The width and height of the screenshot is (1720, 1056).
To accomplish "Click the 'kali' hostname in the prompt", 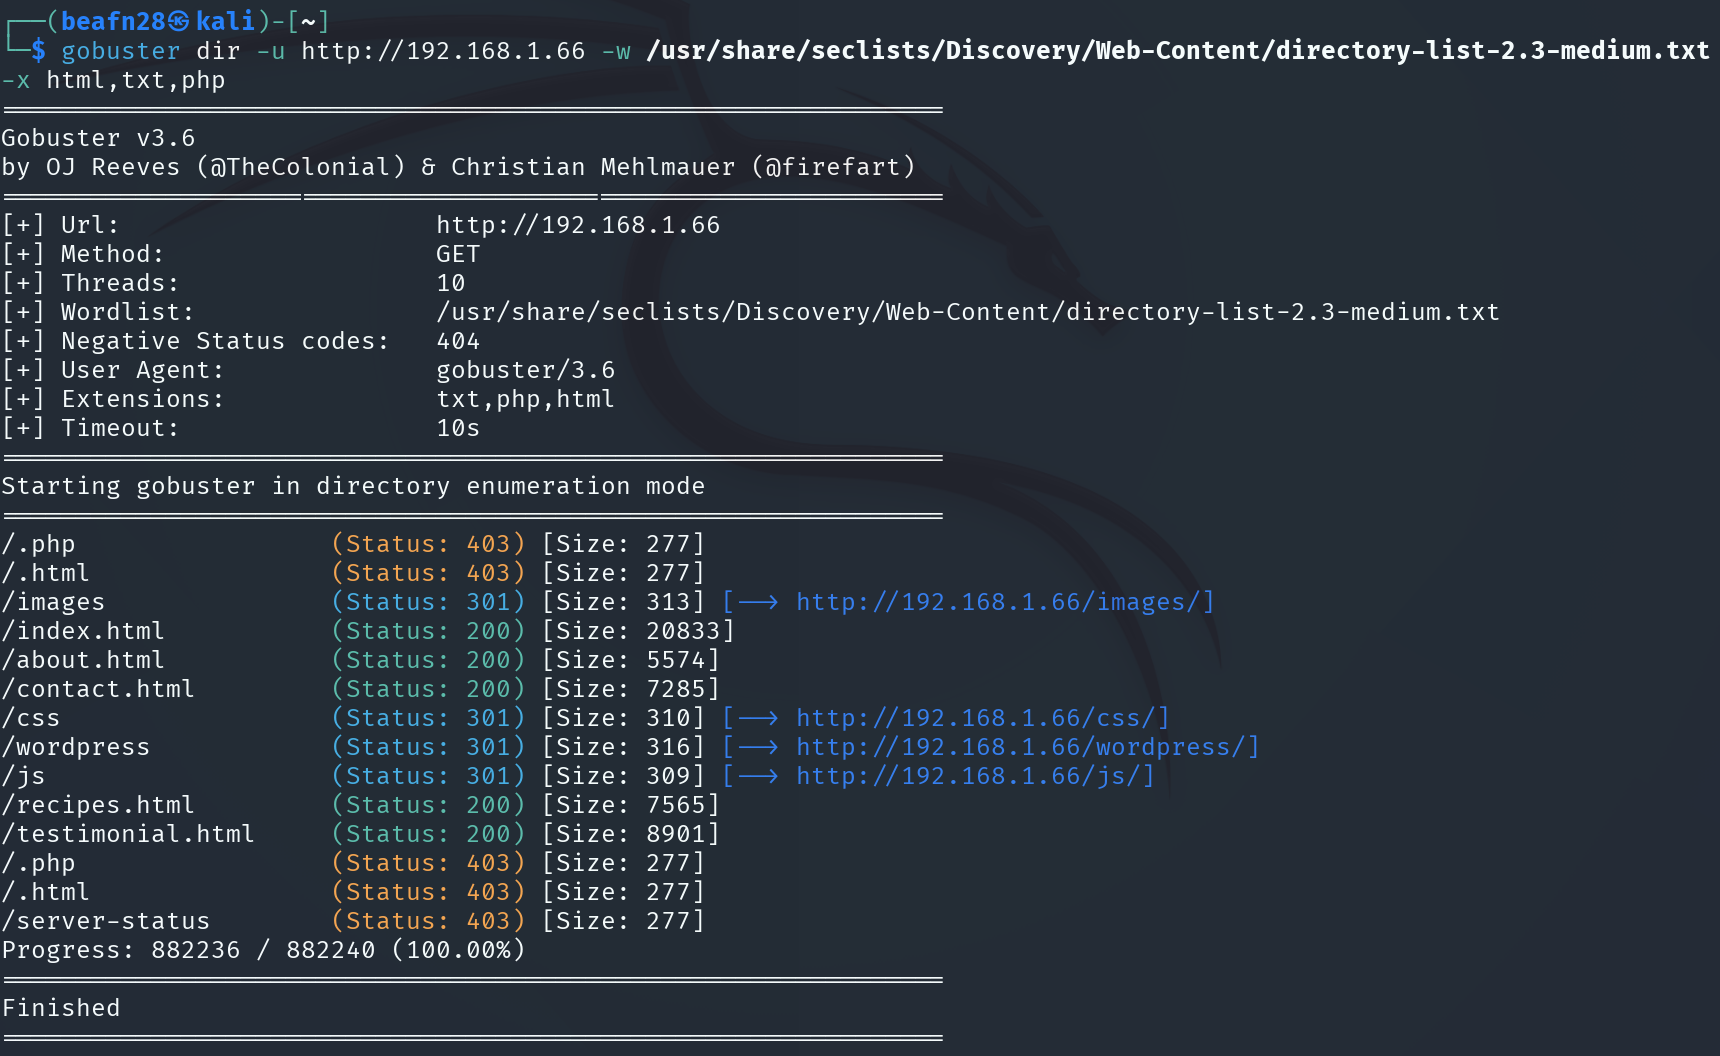I will pos(225,21).
